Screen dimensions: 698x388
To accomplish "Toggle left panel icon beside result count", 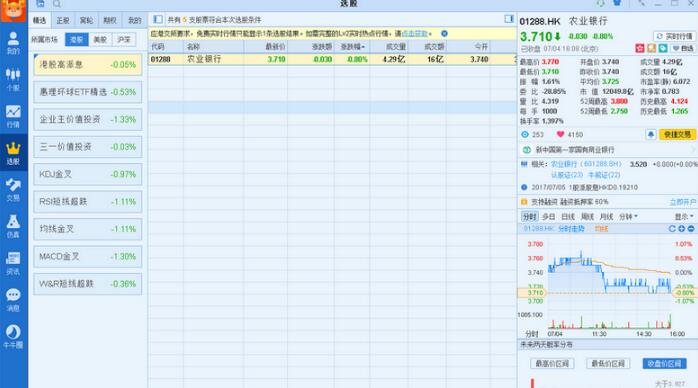I will click(158, 19).
